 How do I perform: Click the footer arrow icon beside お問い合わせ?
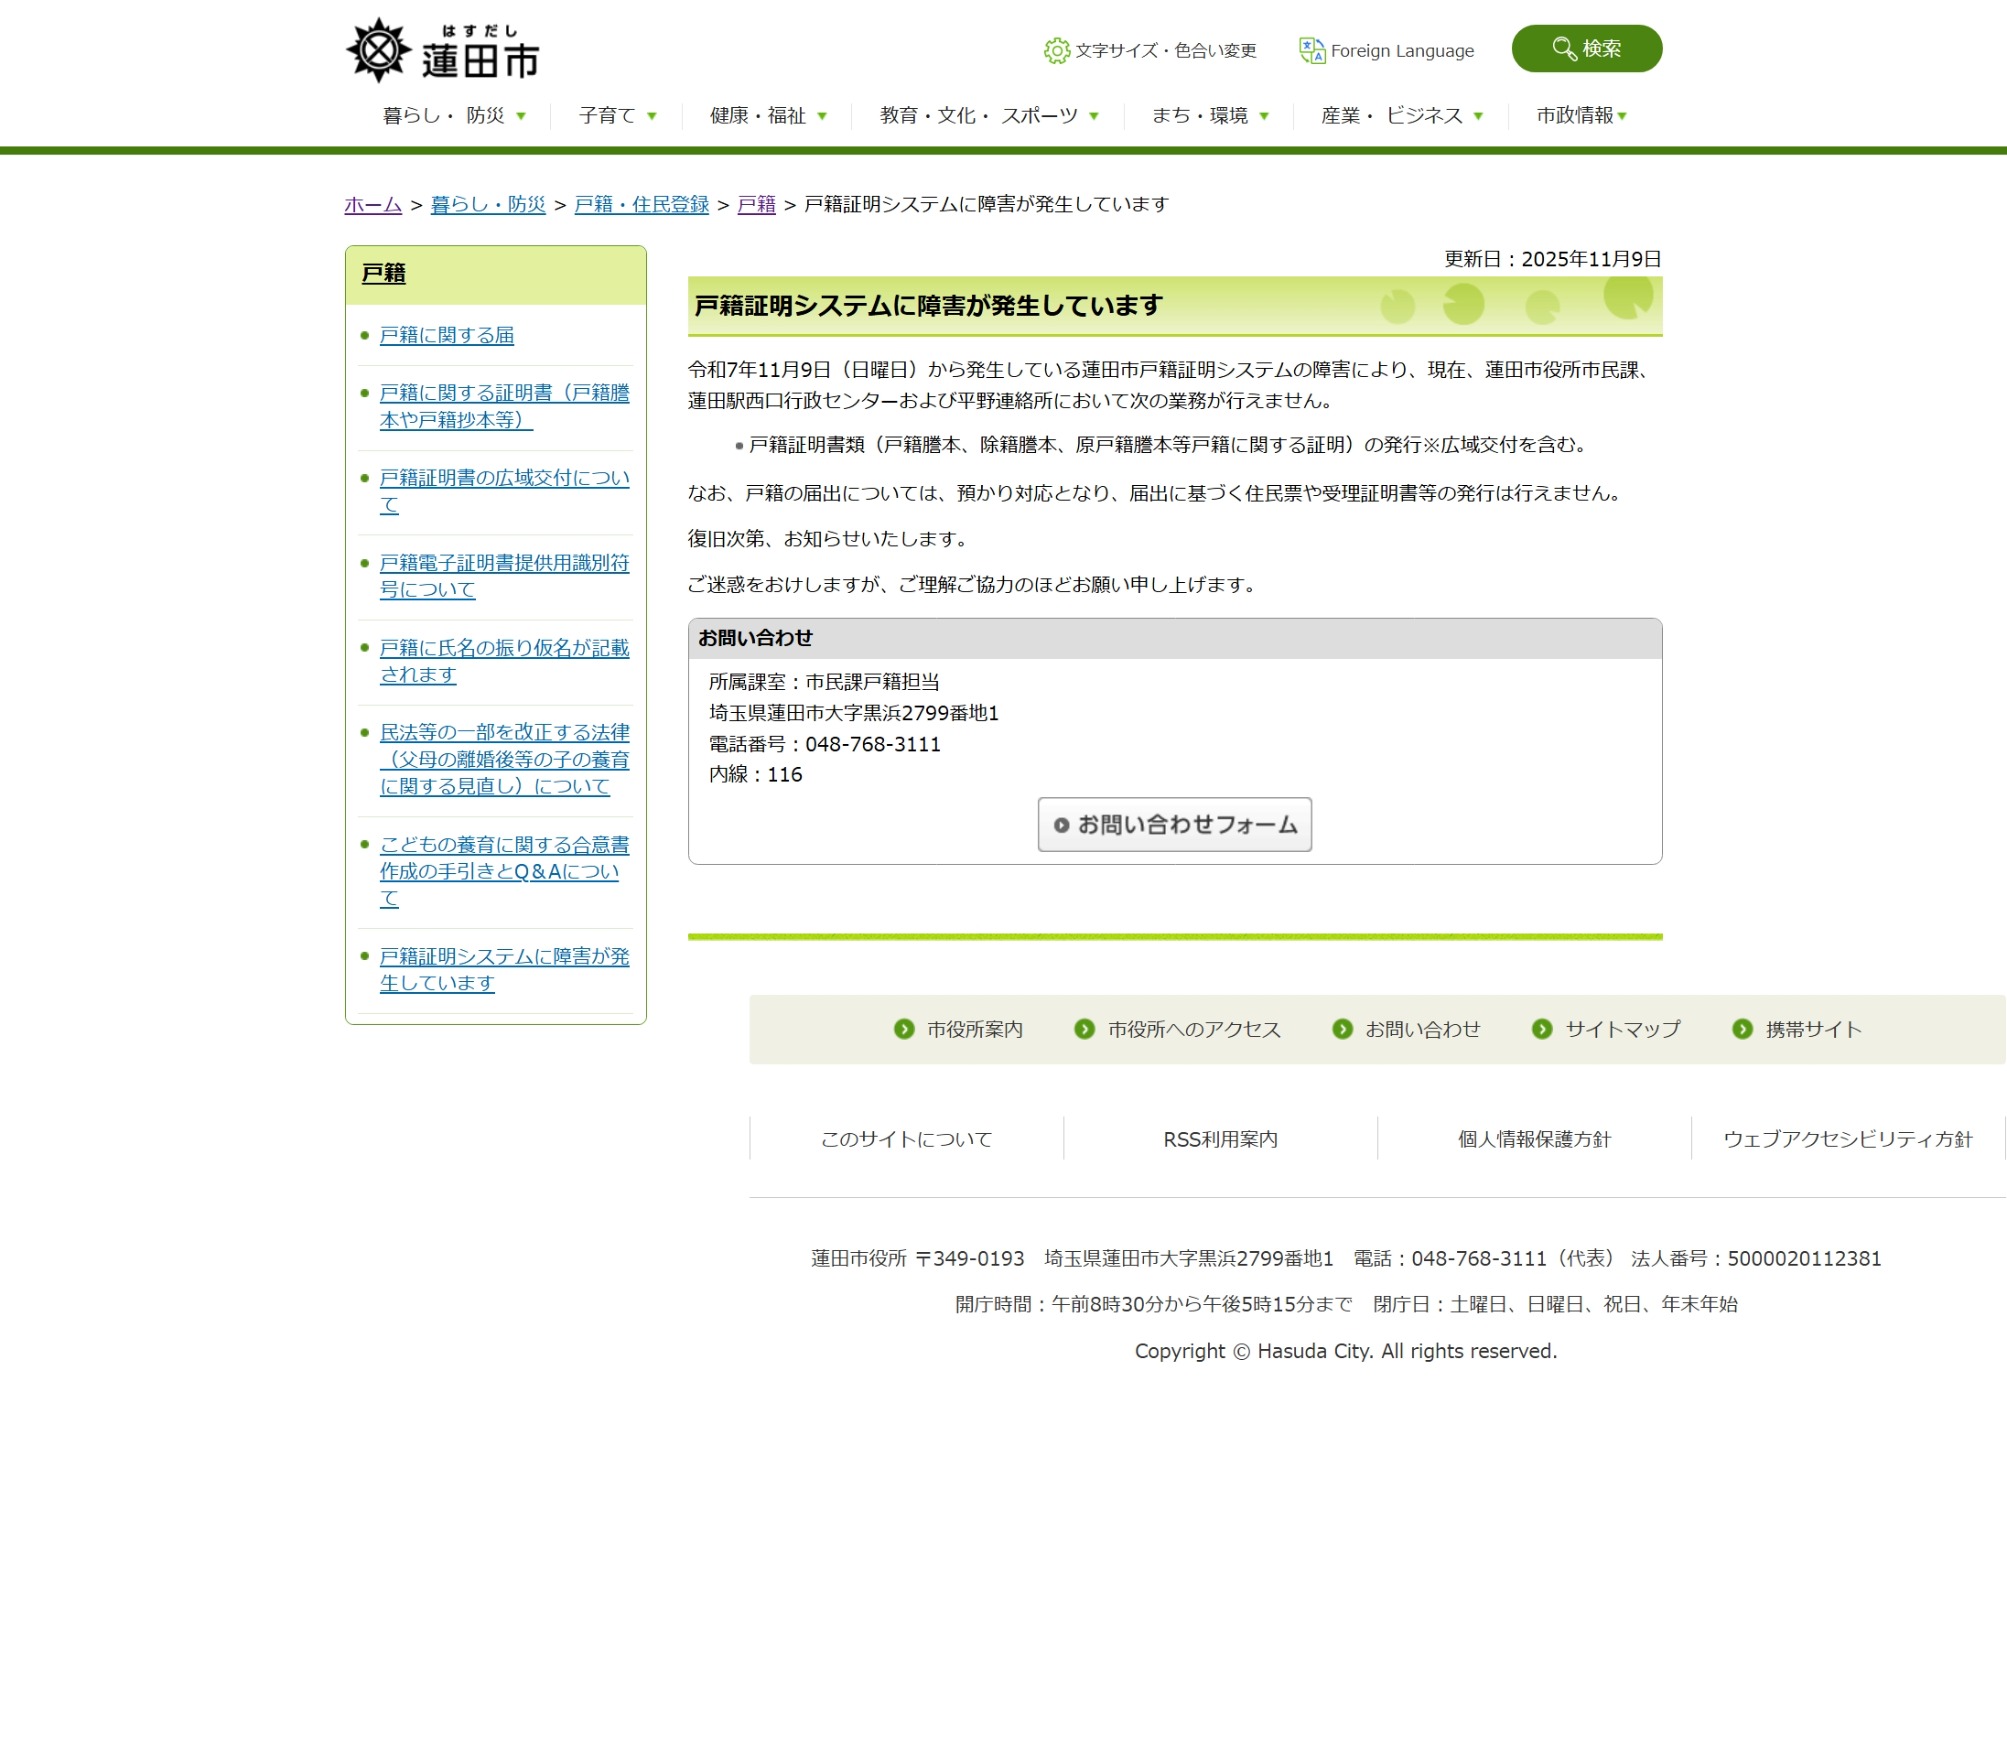coord(1342,1029)
